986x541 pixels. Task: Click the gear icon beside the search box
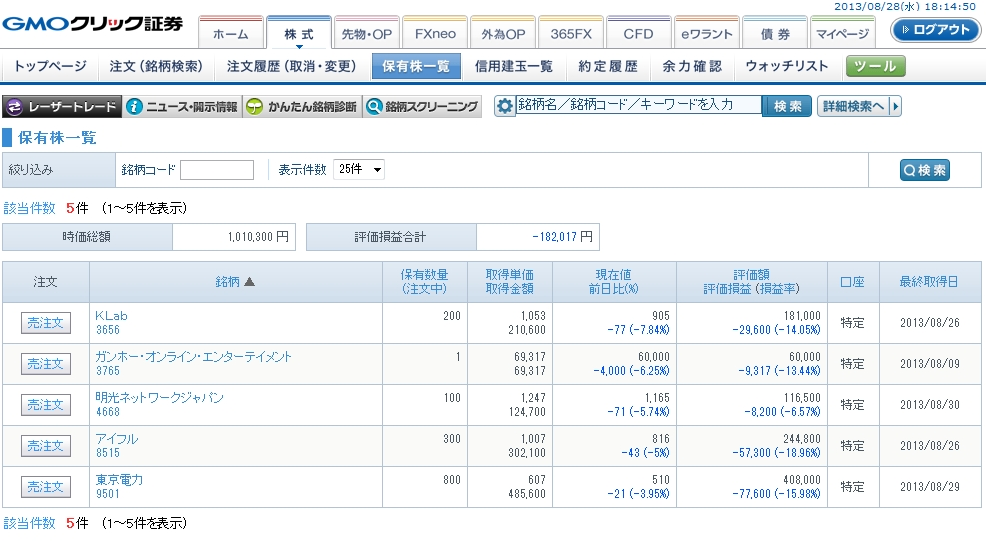[x=505, y=106]
